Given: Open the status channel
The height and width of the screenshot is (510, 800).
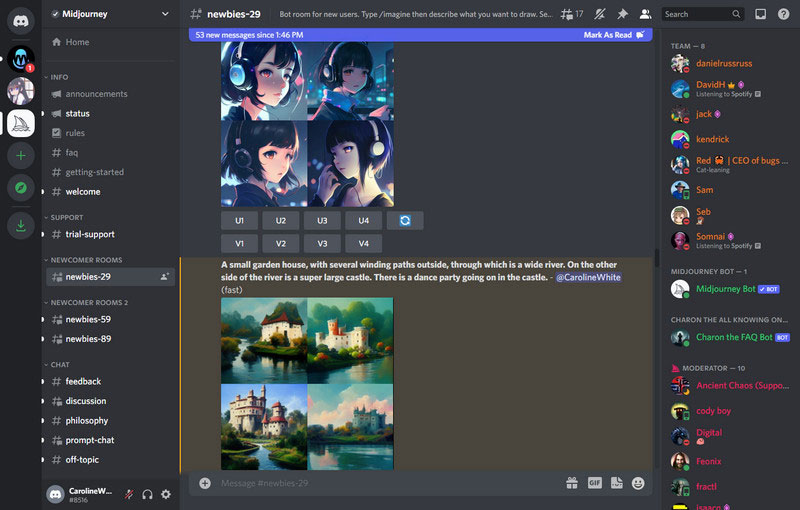Looking at the screenshot, I should (x=110, y=113).
